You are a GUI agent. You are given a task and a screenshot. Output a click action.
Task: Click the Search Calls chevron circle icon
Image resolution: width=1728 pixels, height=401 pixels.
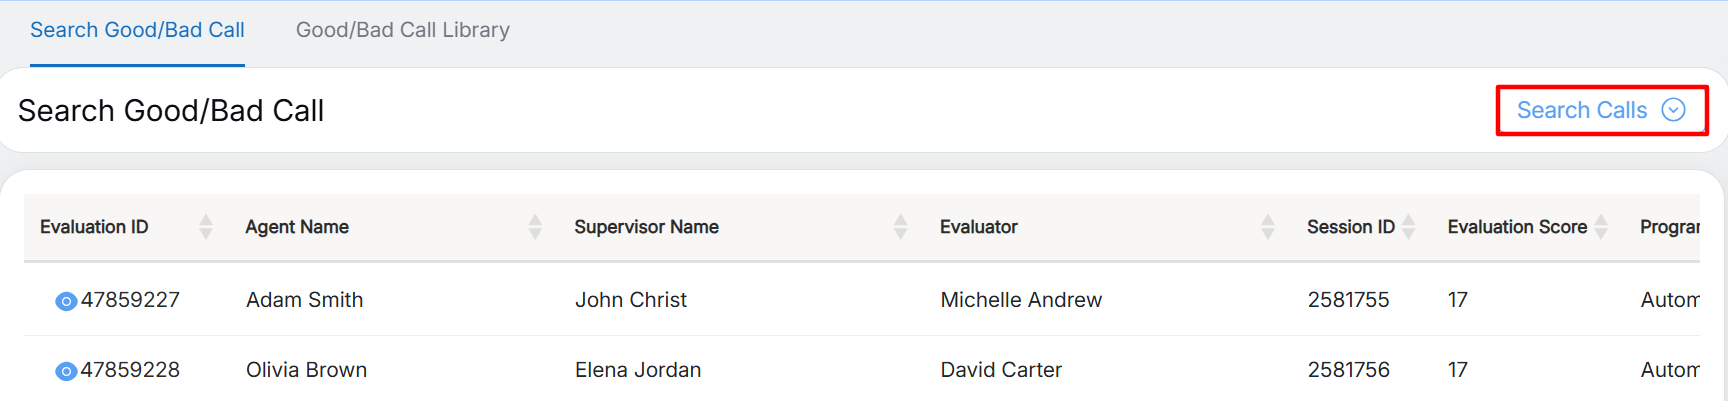point(1673,110)
